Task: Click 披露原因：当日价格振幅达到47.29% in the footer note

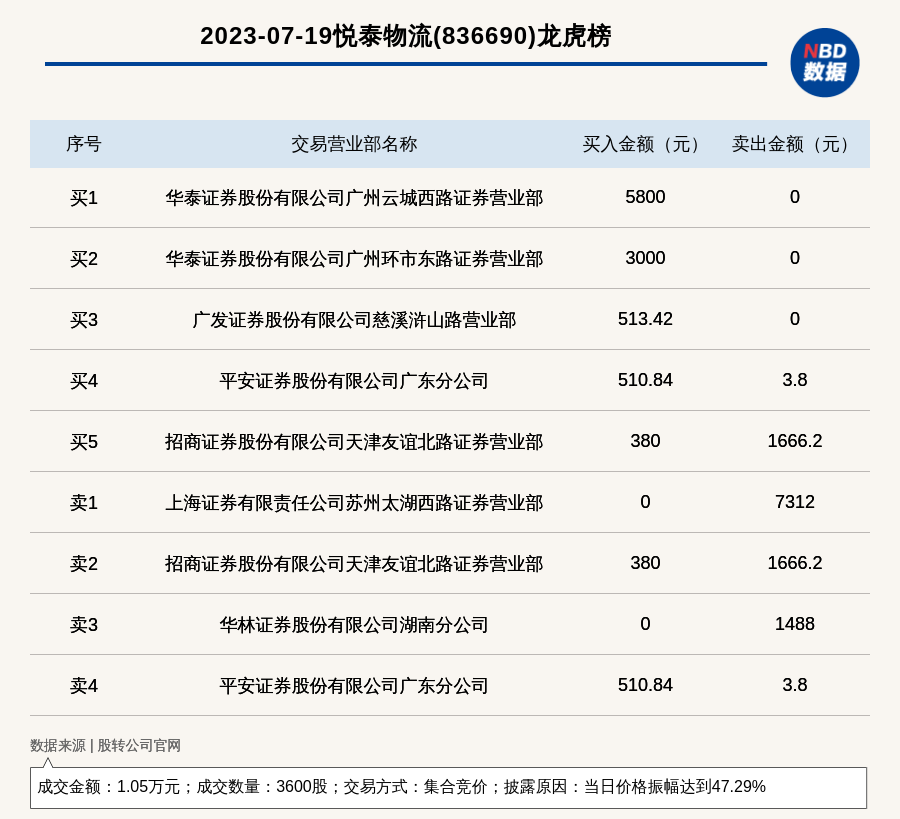Action: (x=635, y=787)
